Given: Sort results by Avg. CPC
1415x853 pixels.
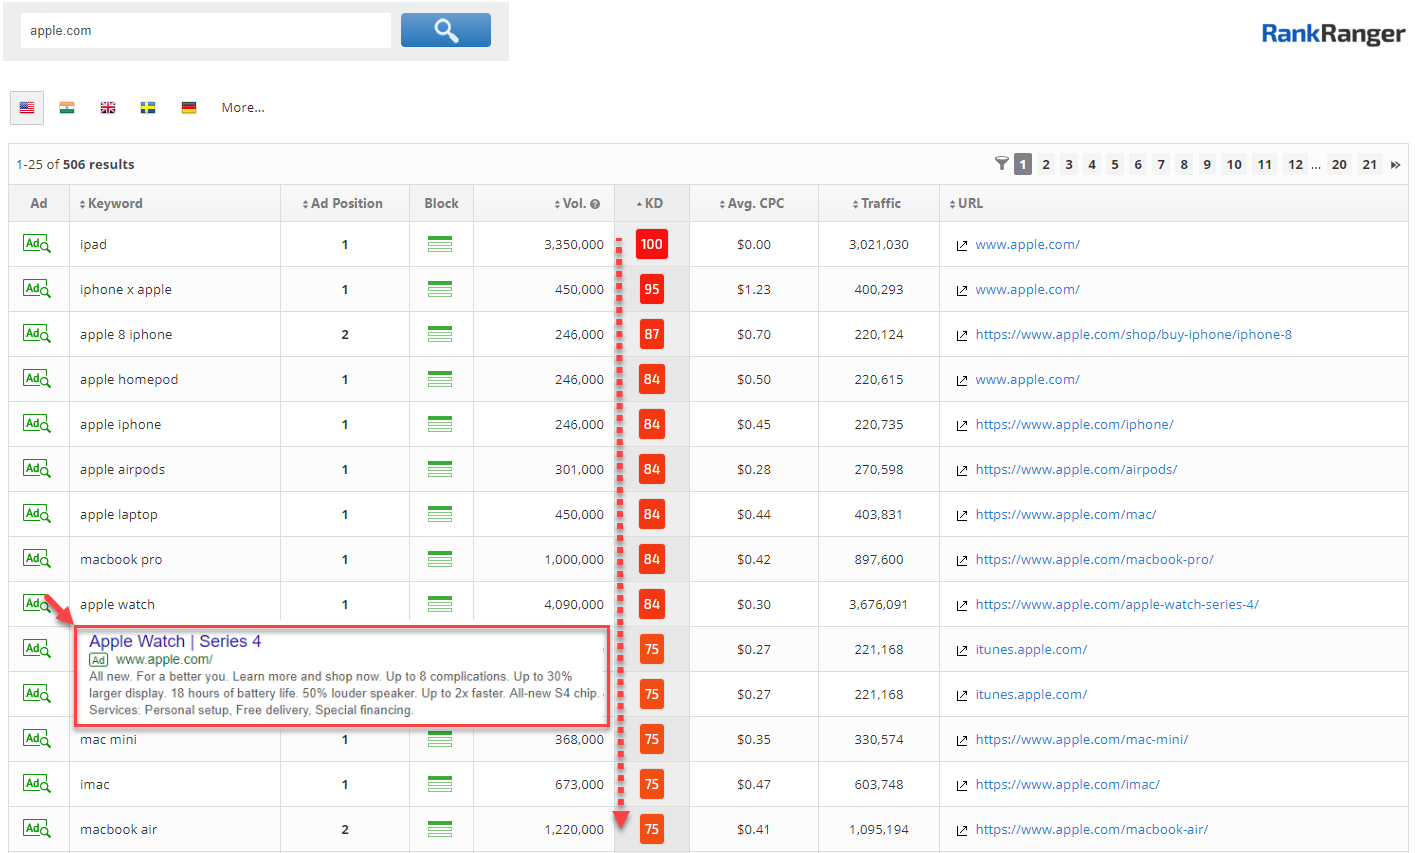Looking at the screenshot, I should 755,203.
